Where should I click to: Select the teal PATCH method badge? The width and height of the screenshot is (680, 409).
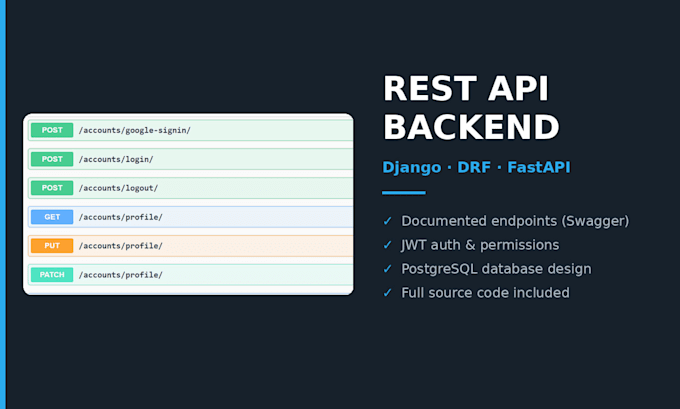(x=52, y=275)
